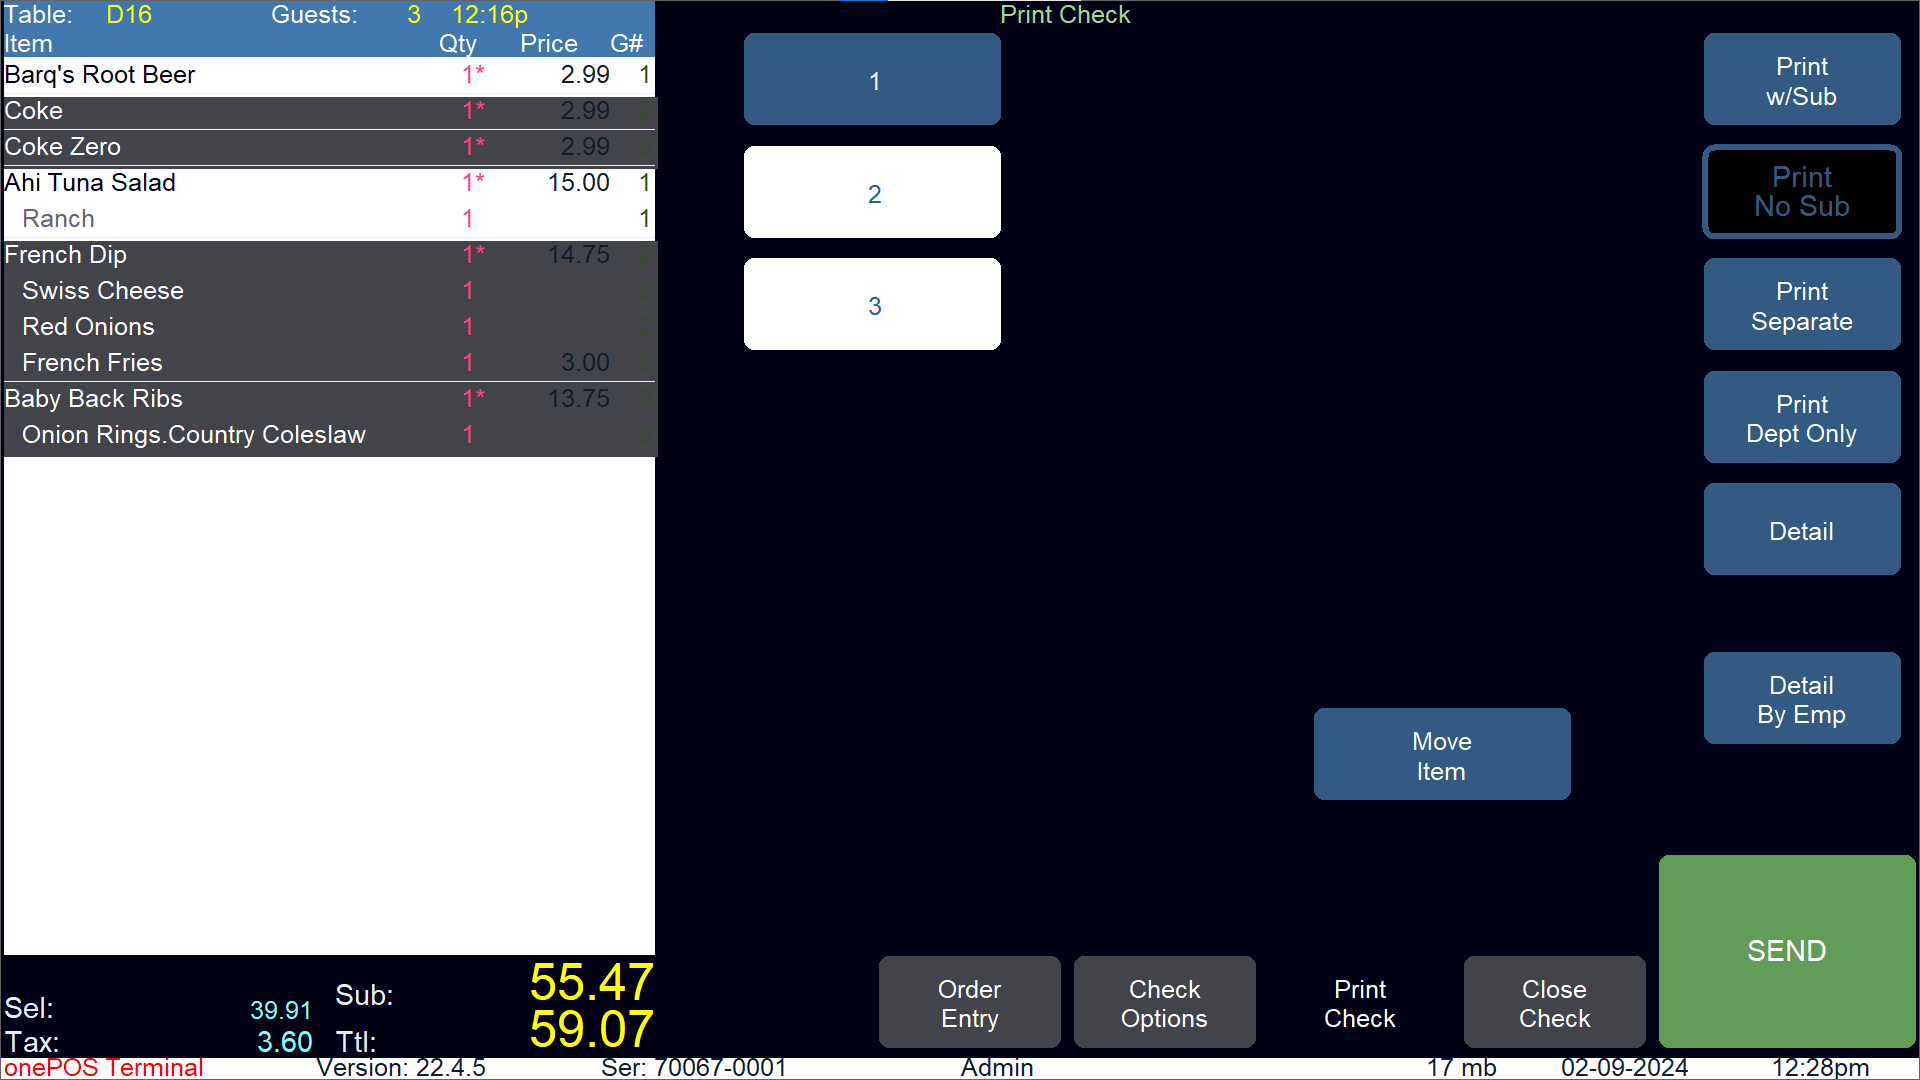Viewport: 1920px width, 1080px height.
Task: Hit the green SEND button
Action: tap(1786, 950)
